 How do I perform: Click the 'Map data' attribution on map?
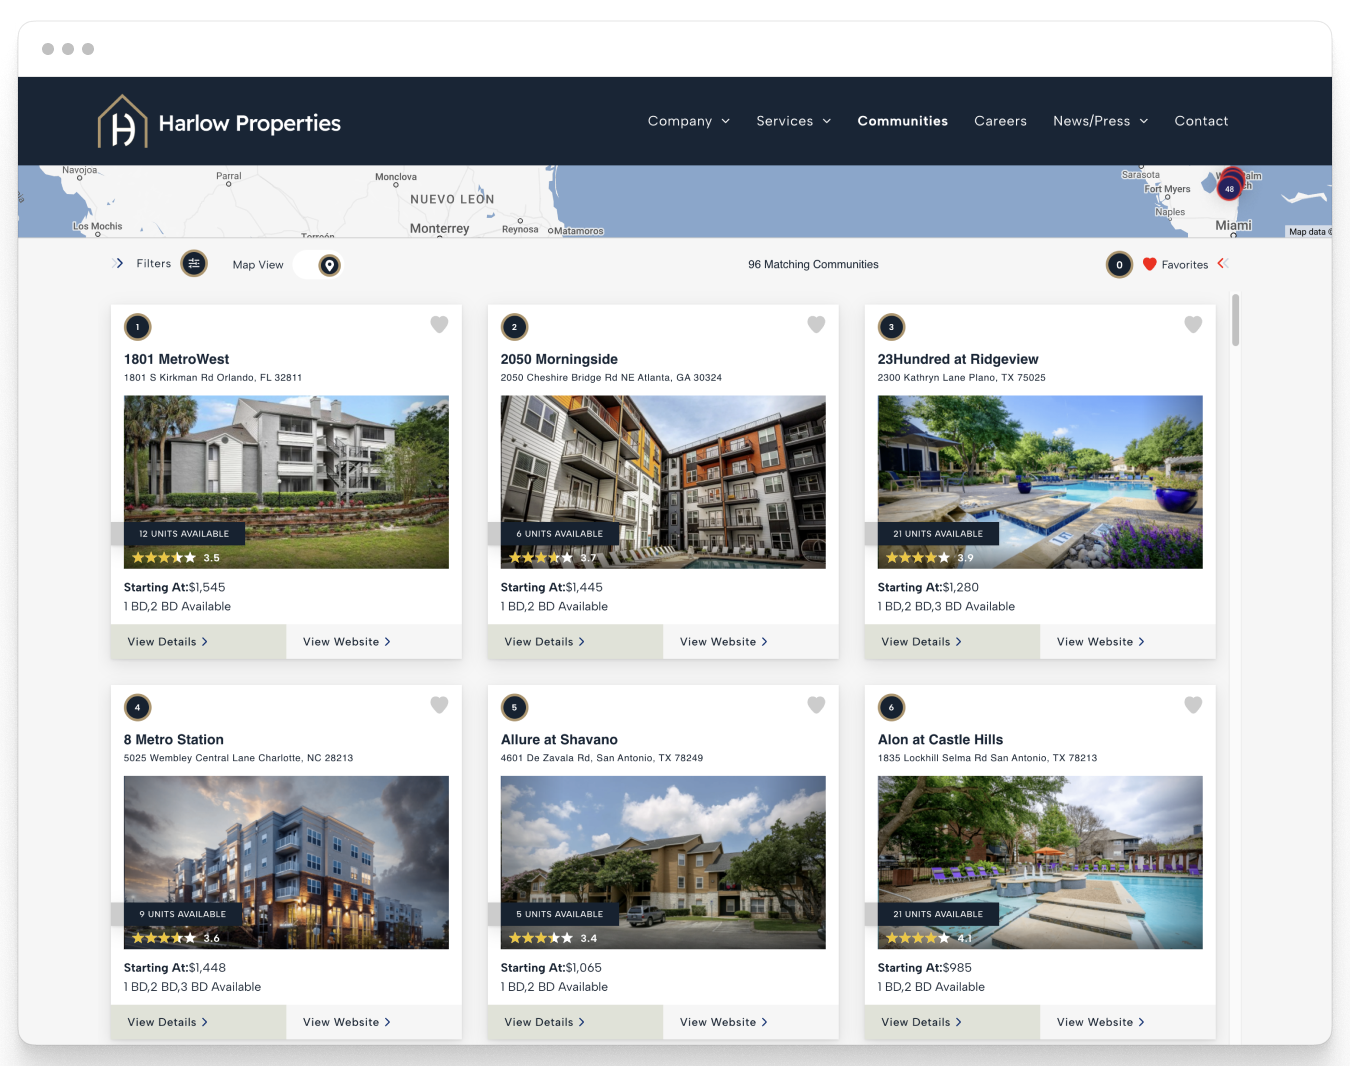pos(1309,232)
